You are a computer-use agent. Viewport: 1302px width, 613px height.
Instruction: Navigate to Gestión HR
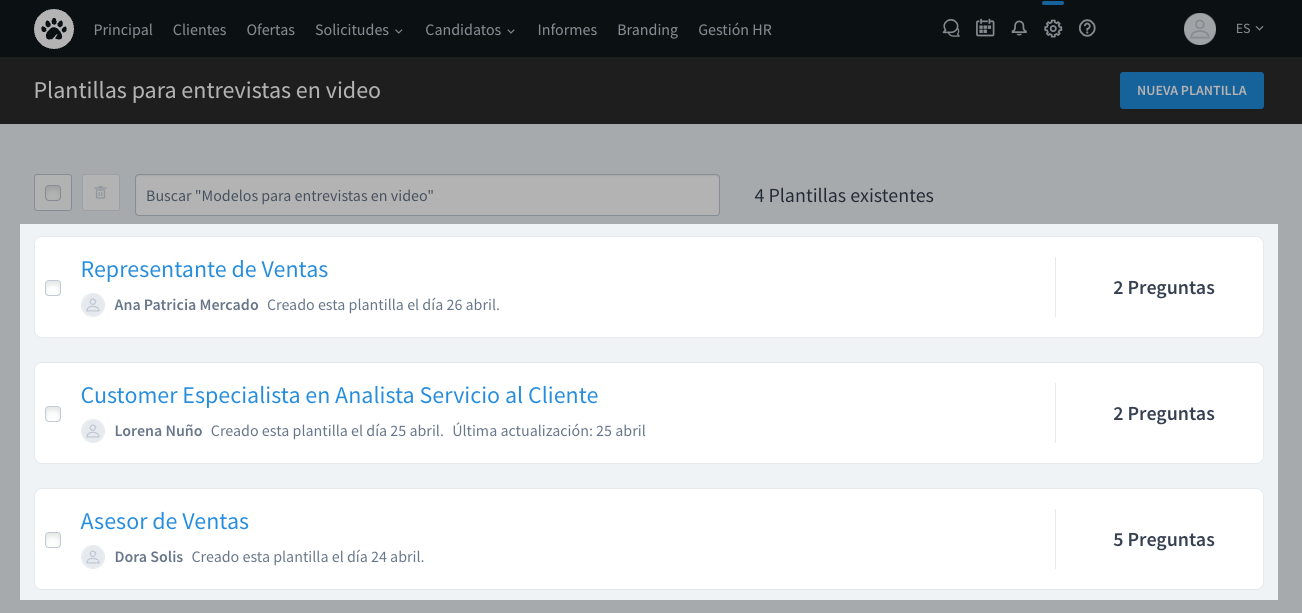click(x=734, y=30)
